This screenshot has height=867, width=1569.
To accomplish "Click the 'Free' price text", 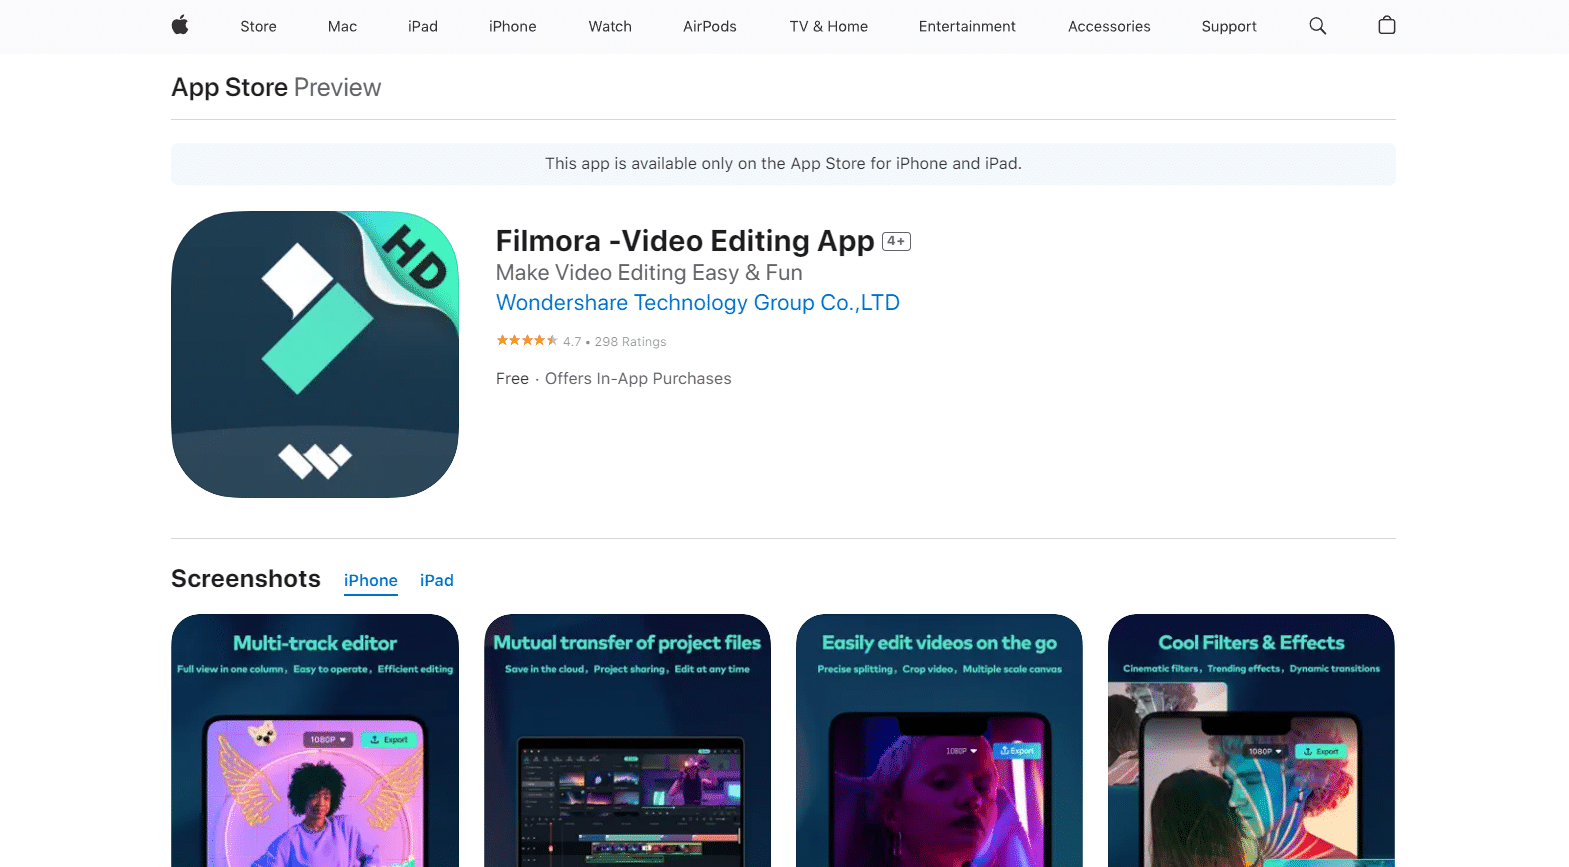I will (512, 379).
